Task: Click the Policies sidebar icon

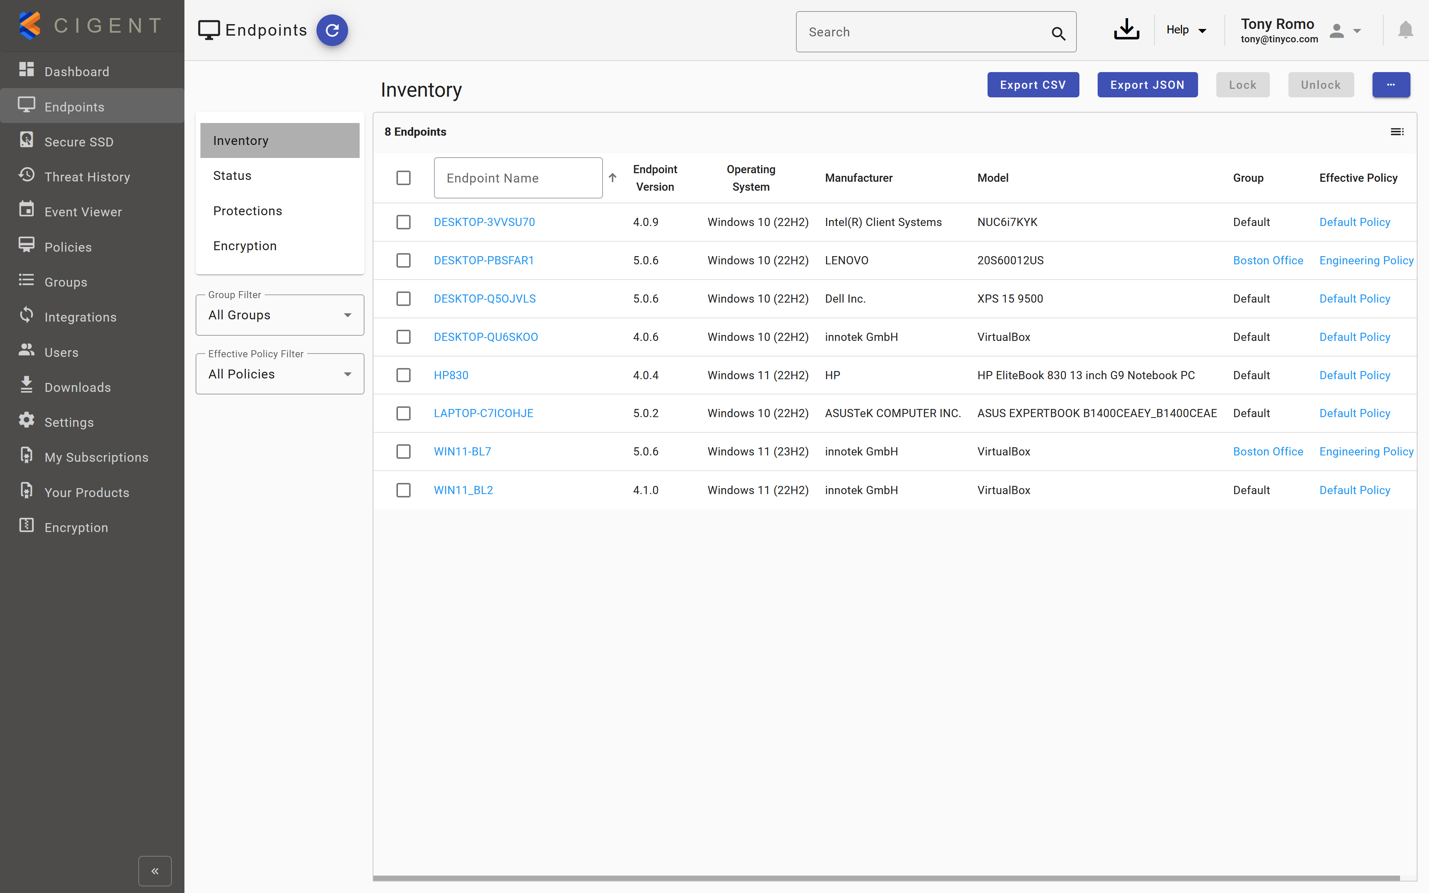Action: pos(26,245)
